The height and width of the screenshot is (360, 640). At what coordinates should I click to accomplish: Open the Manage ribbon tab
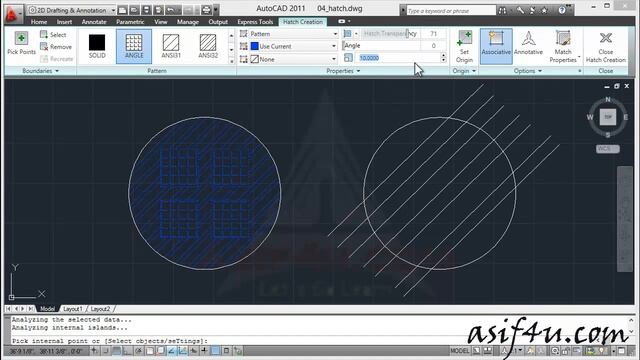[x=188, y=22]
